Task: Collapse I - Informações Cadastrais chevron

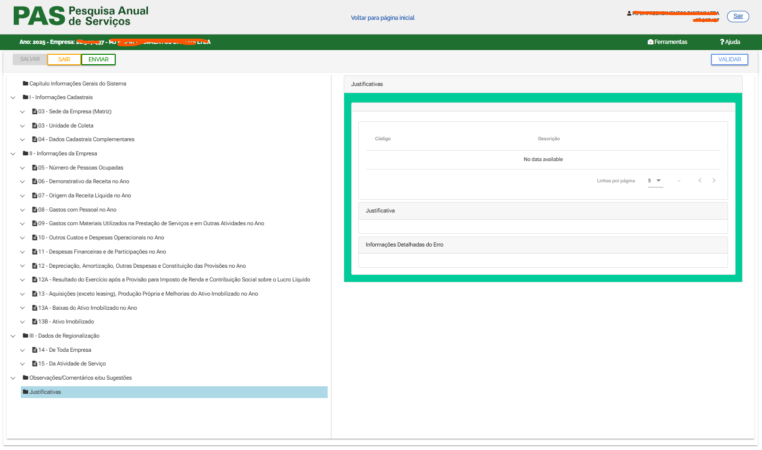Action: coord(13,98)
